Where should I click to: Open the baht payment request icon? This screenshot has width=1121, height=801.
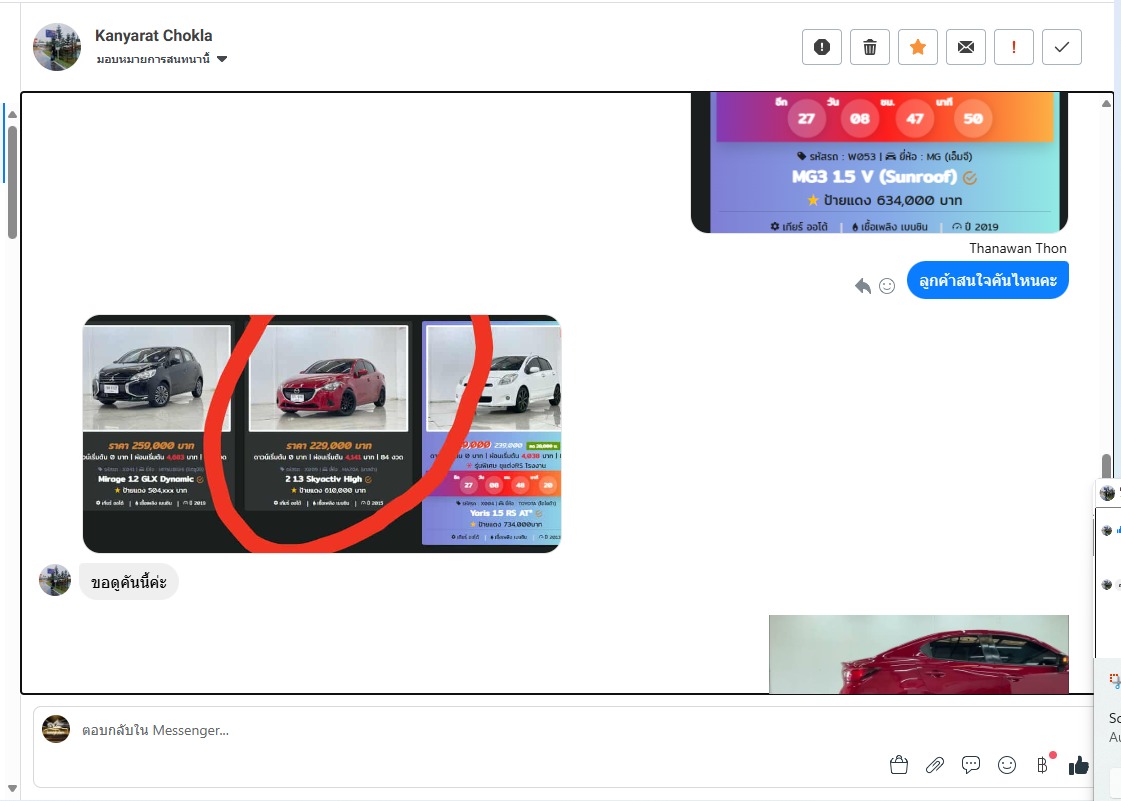[1043, 765]
